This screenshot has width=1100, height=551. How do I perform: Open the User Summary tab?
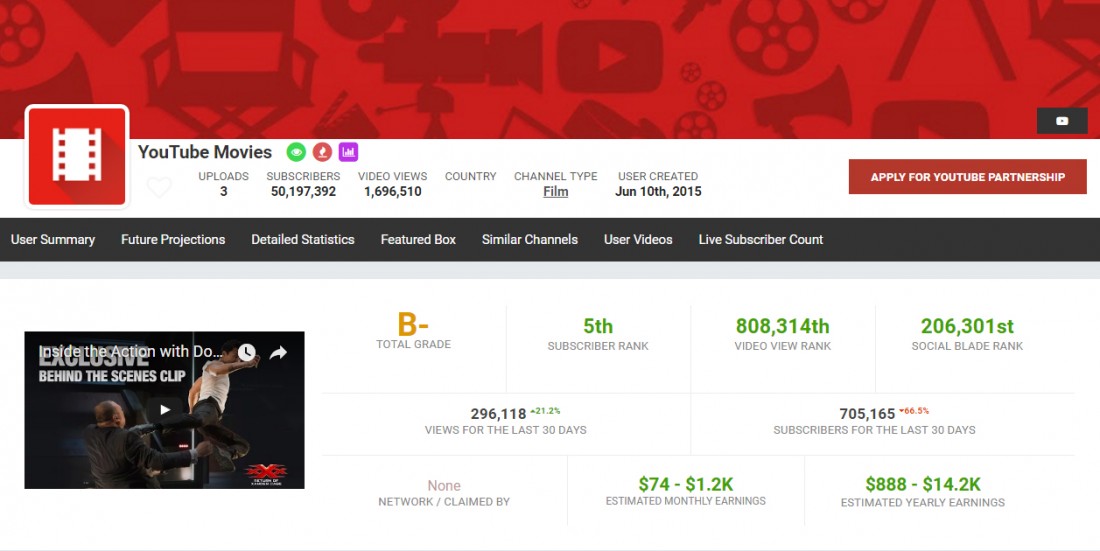53,240
